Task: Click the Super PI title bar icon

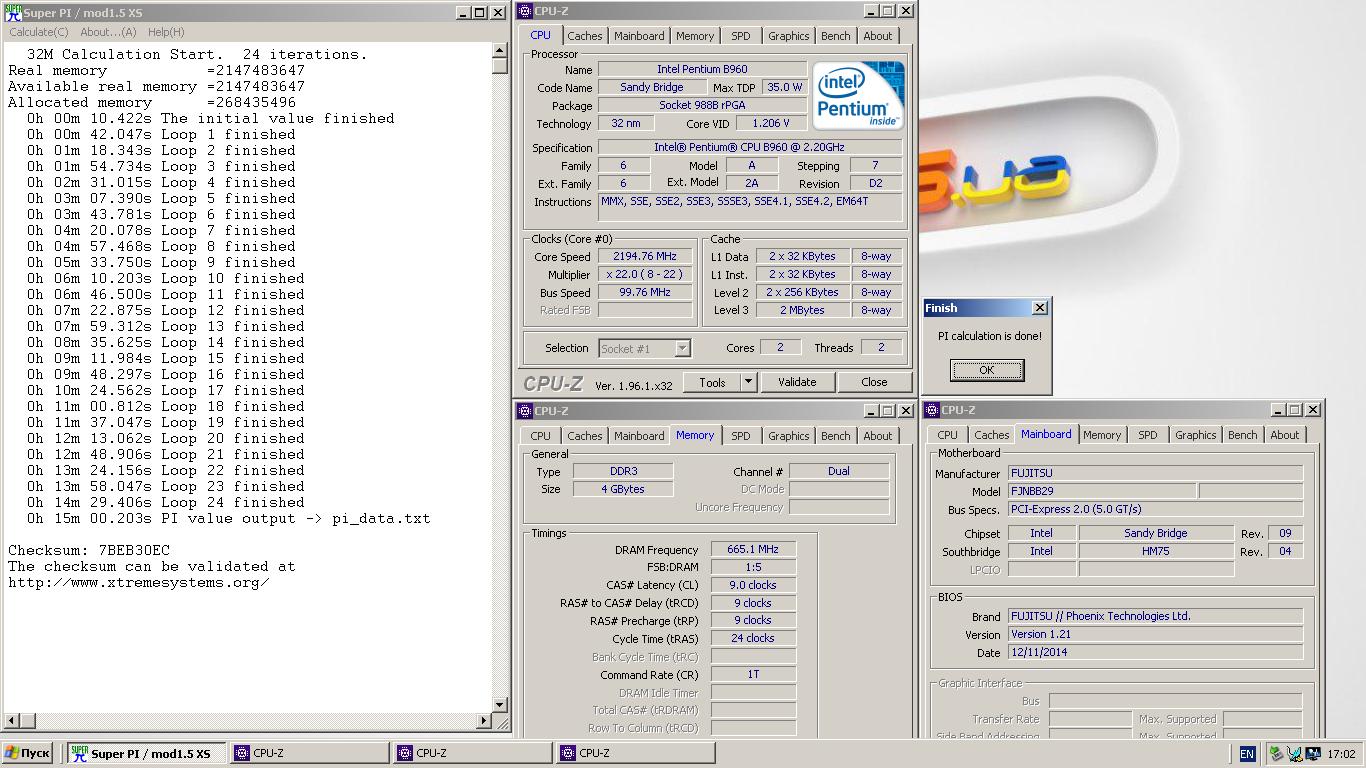Action: click(x=11, y=12)
